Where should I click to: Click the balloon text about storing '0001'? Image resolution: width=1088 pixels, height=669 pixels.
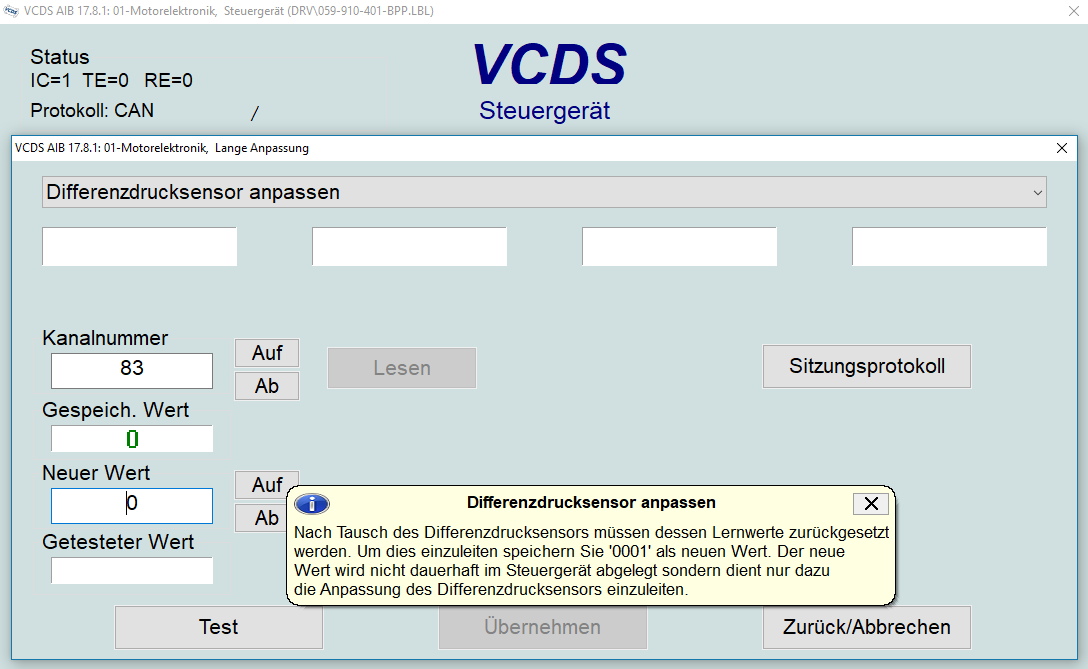[591, 561]
